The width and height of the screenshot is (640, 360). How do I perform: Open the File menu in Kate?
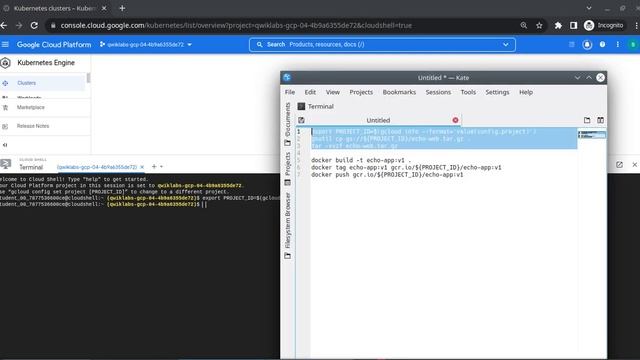[x=290, y=92]
